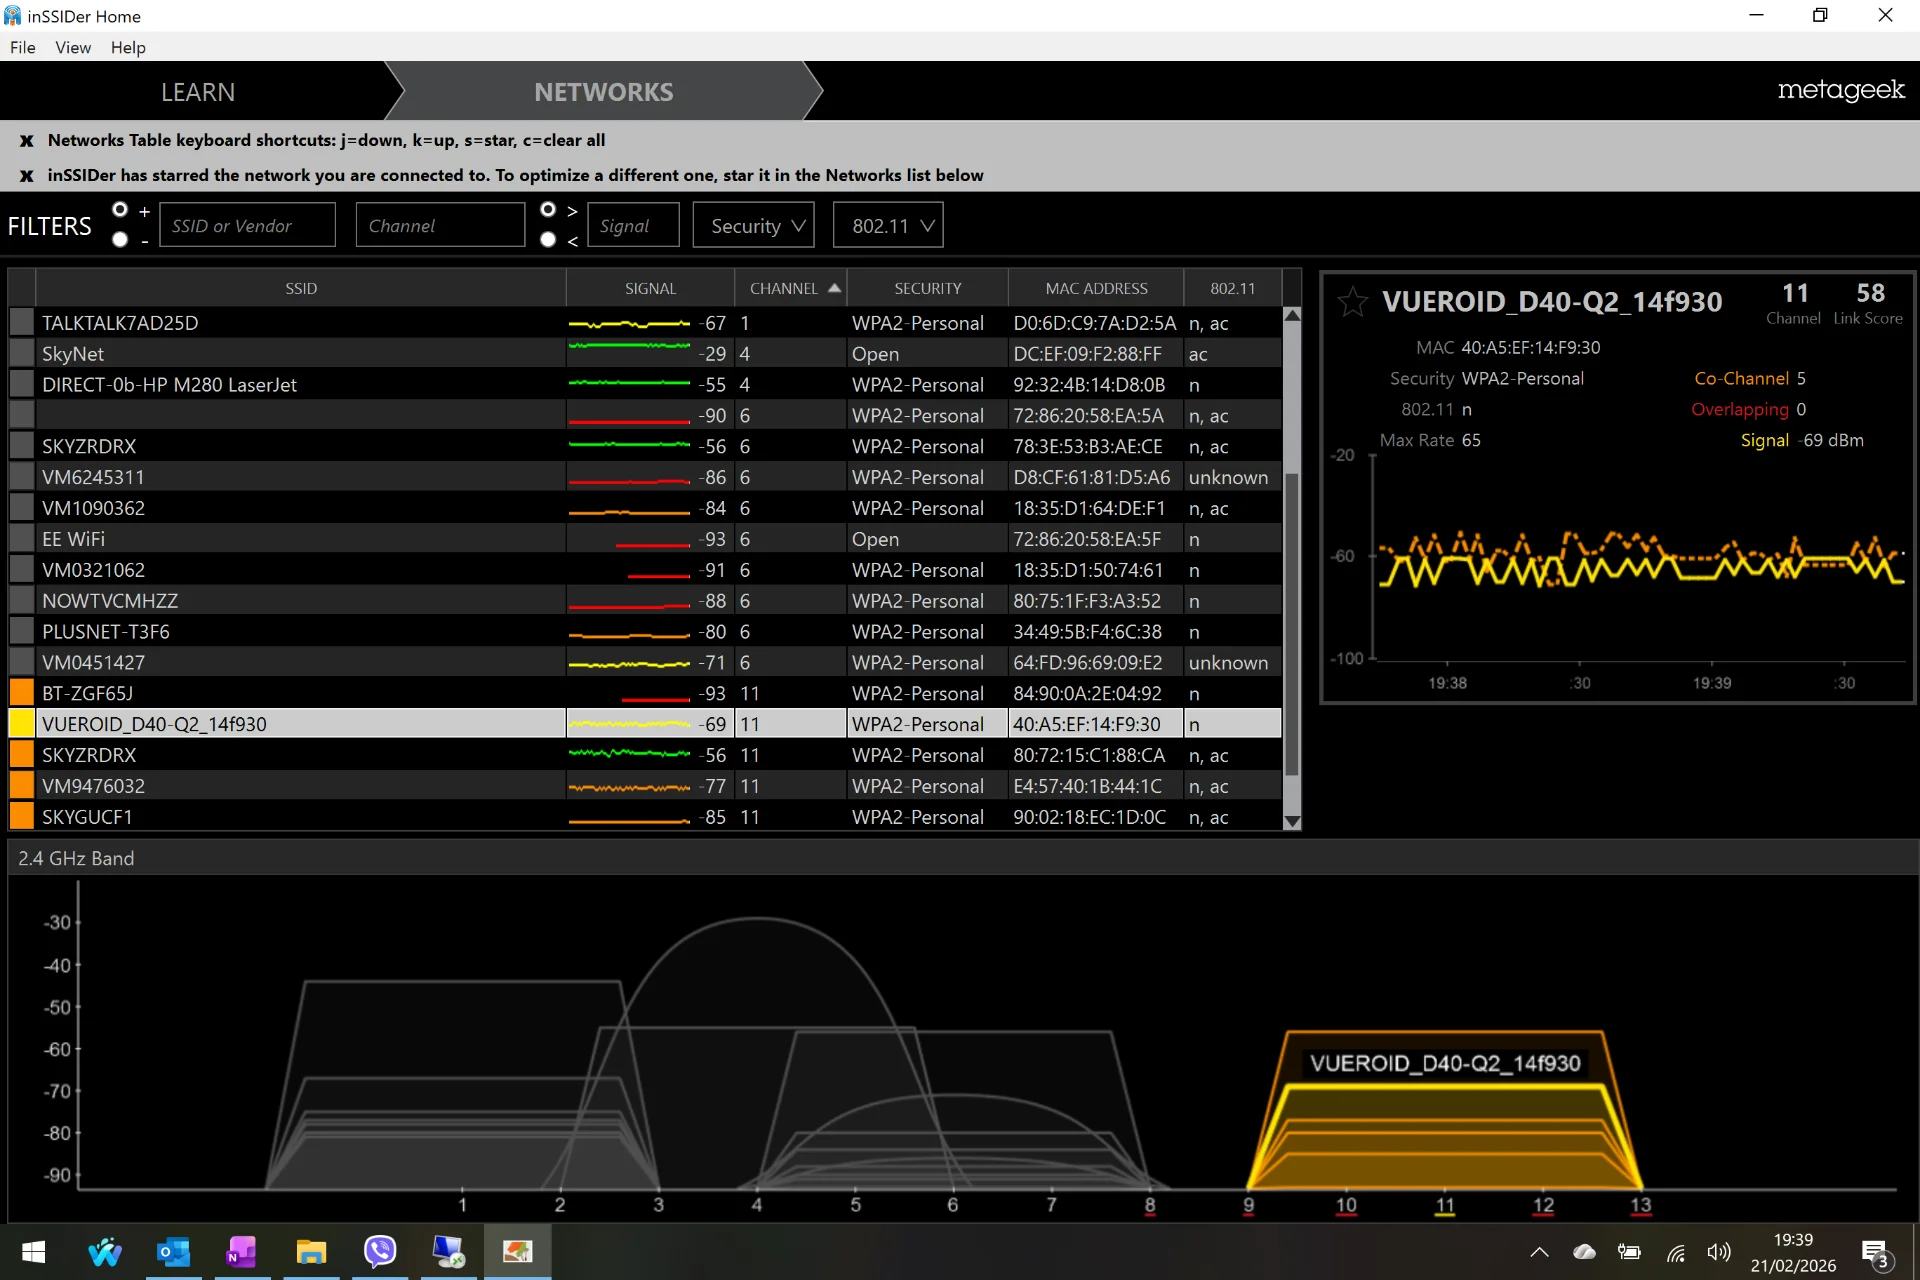Select the VM0451427 network row
Viewport: 1920px width, 1280px height.
click(x=645, y=663)
